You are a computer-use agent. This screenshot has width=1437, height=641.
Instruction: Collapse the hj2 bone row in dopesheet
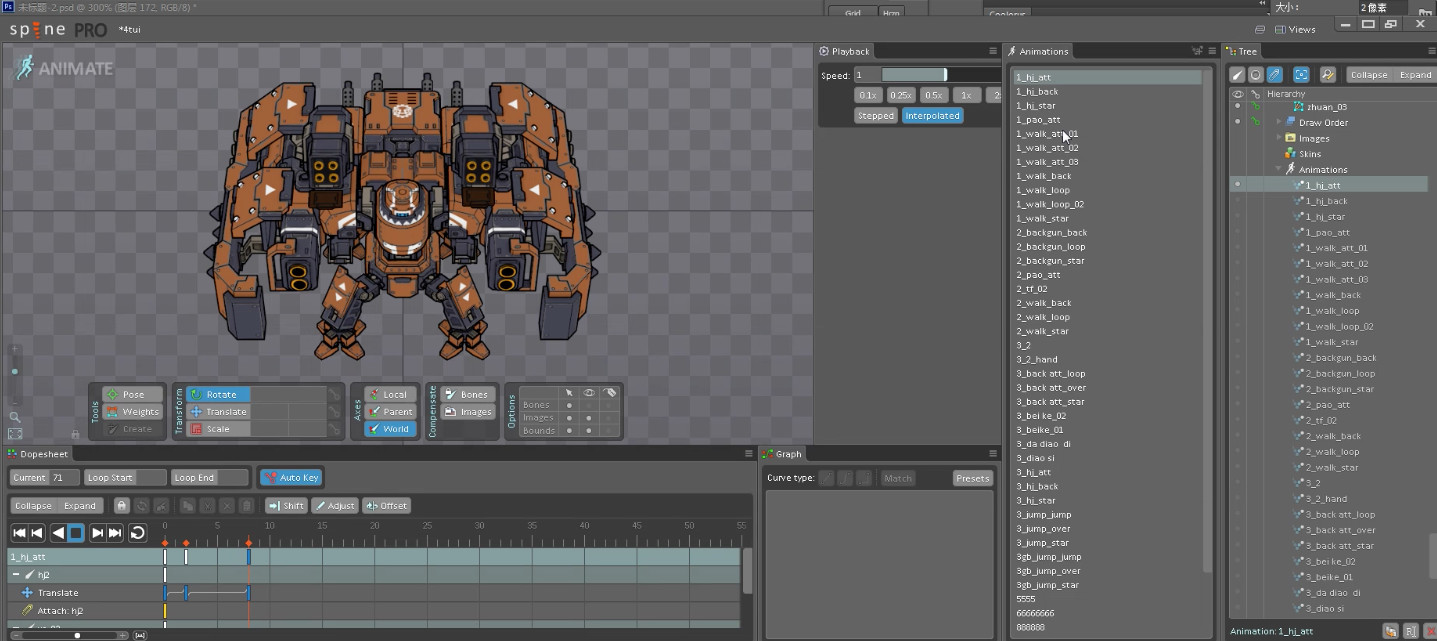(16, 575)
